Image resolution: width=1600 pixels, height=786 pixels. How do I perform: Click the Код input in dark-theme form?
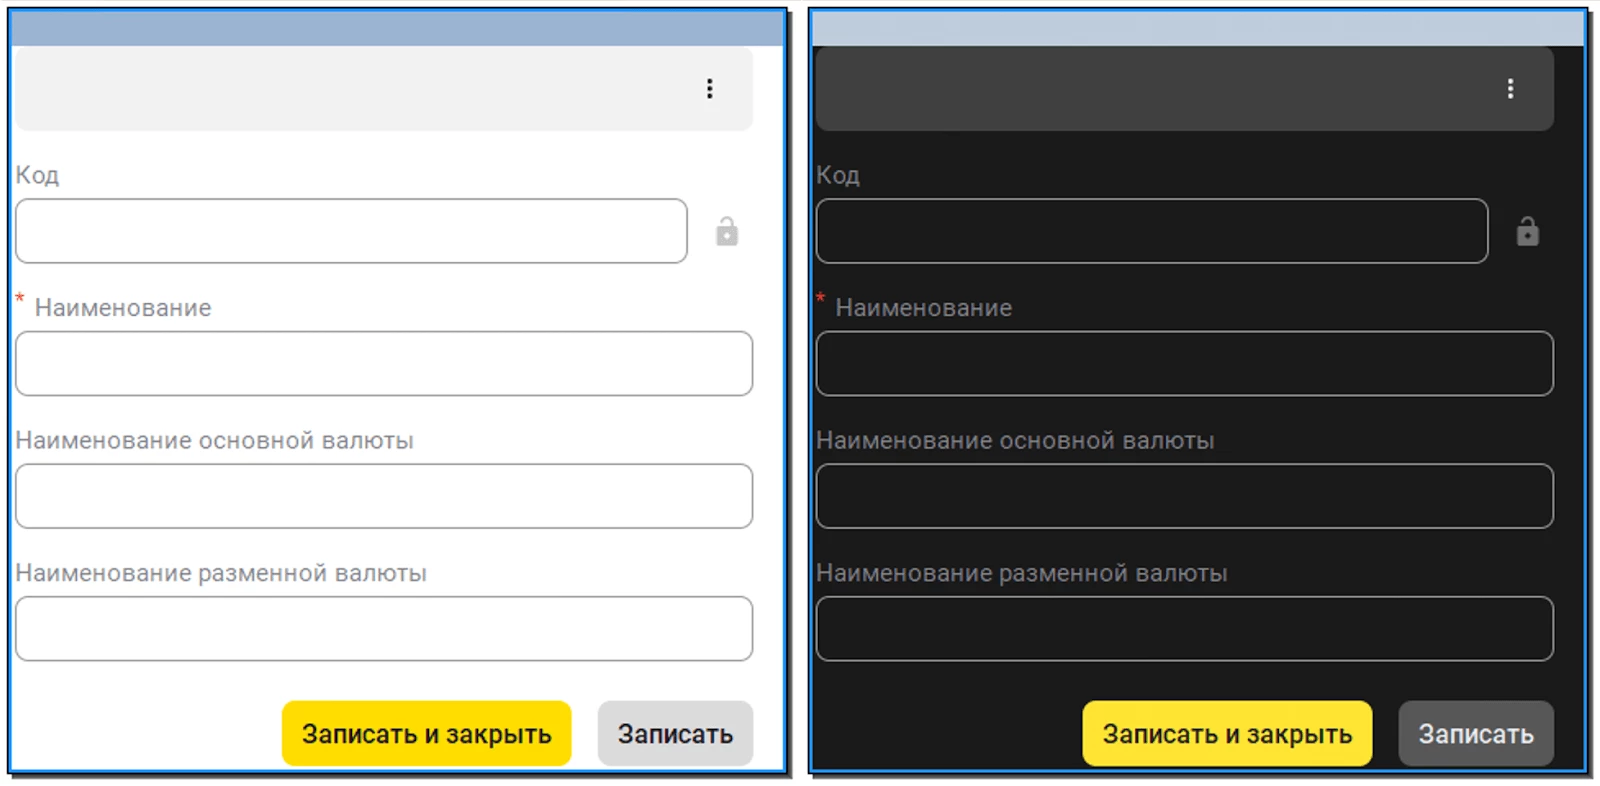pos(1151,231)
